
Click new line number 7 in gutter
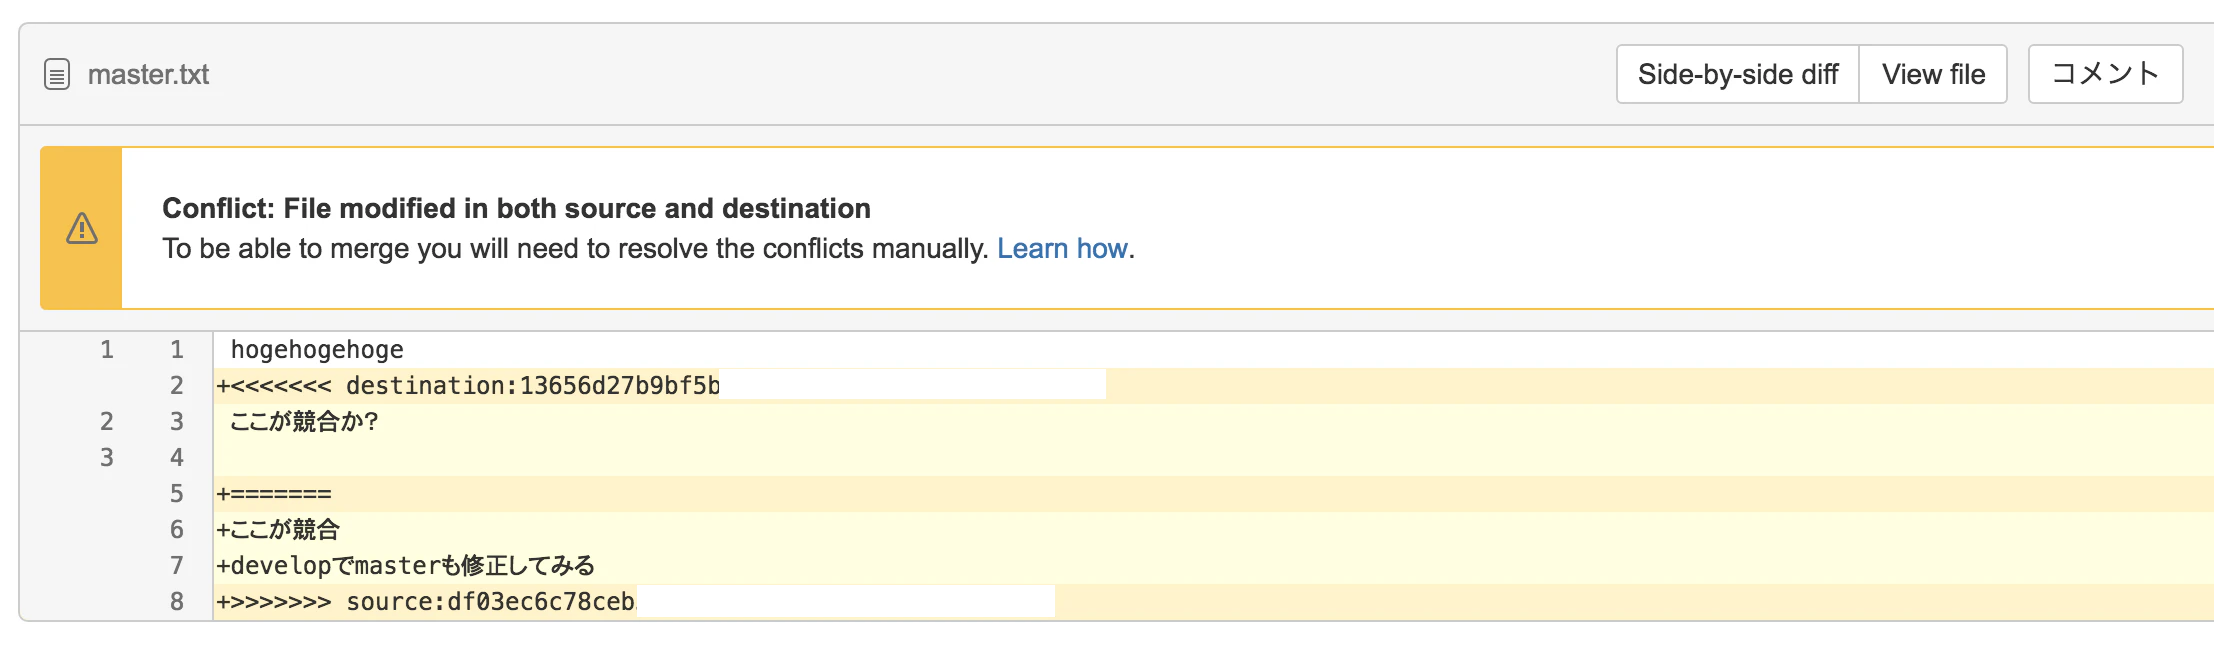177,566
